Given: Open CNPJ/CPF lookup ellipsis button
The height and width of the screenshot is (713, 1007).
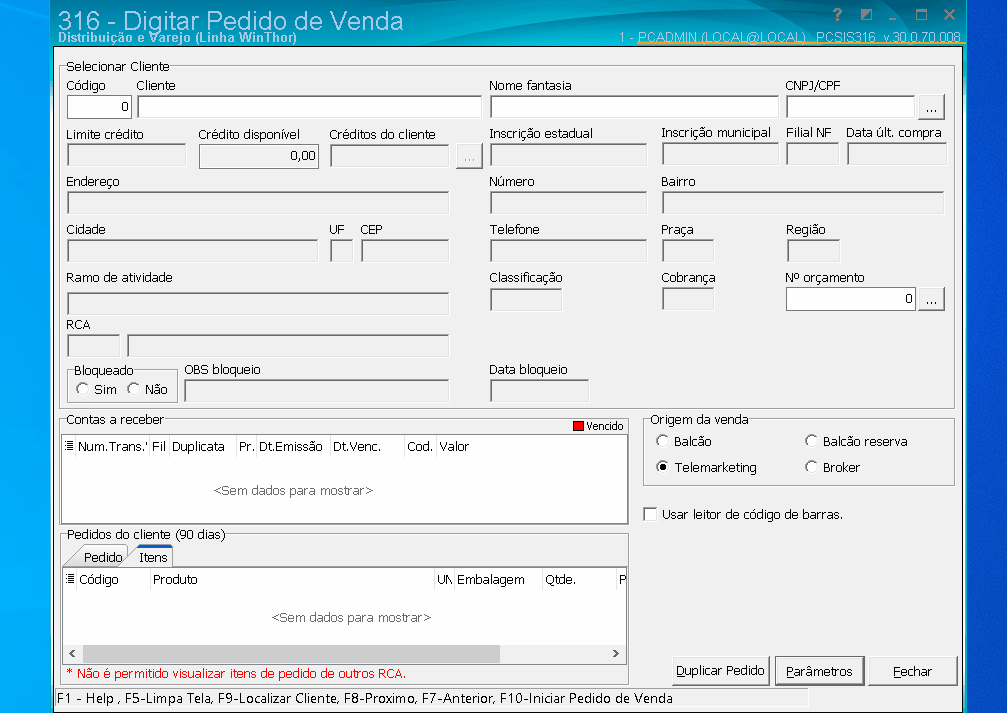Looking at the screenshot, I should click(x=931, y=107).
